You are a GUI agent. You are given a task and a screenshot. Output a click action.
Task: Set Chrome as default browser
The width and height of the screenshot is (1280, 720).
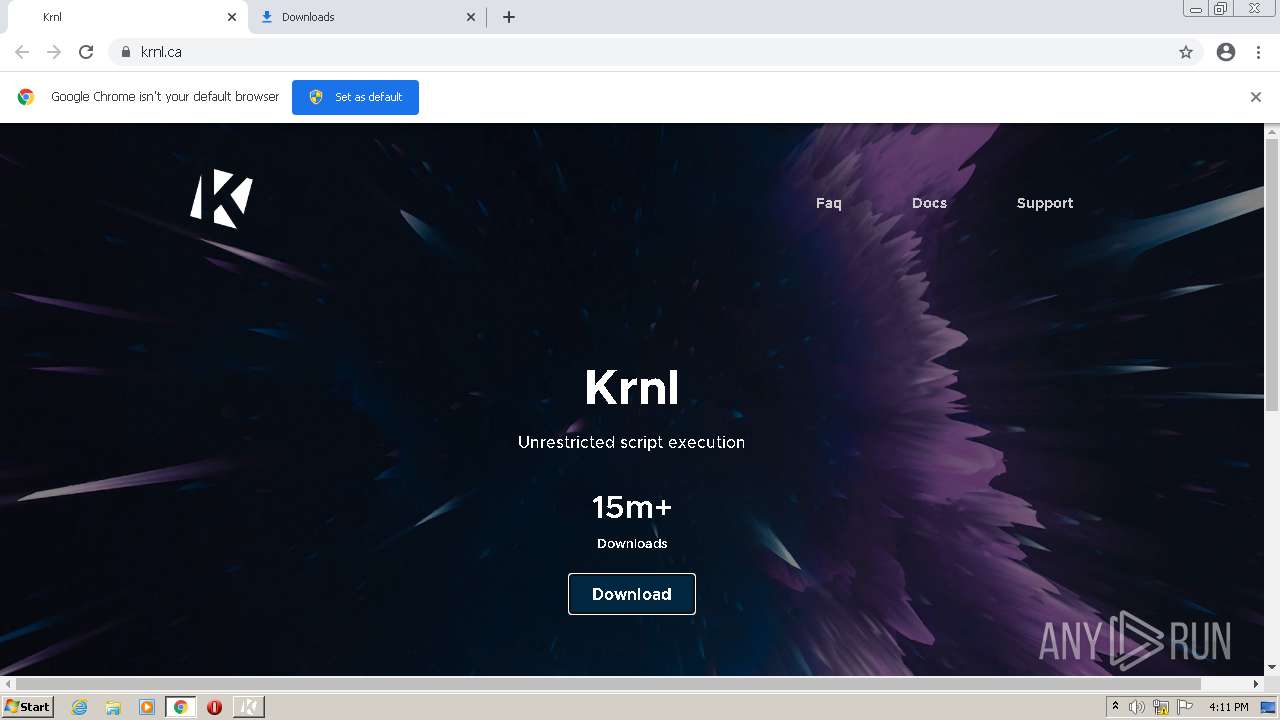pyautogui.click(x=355, y=97)
